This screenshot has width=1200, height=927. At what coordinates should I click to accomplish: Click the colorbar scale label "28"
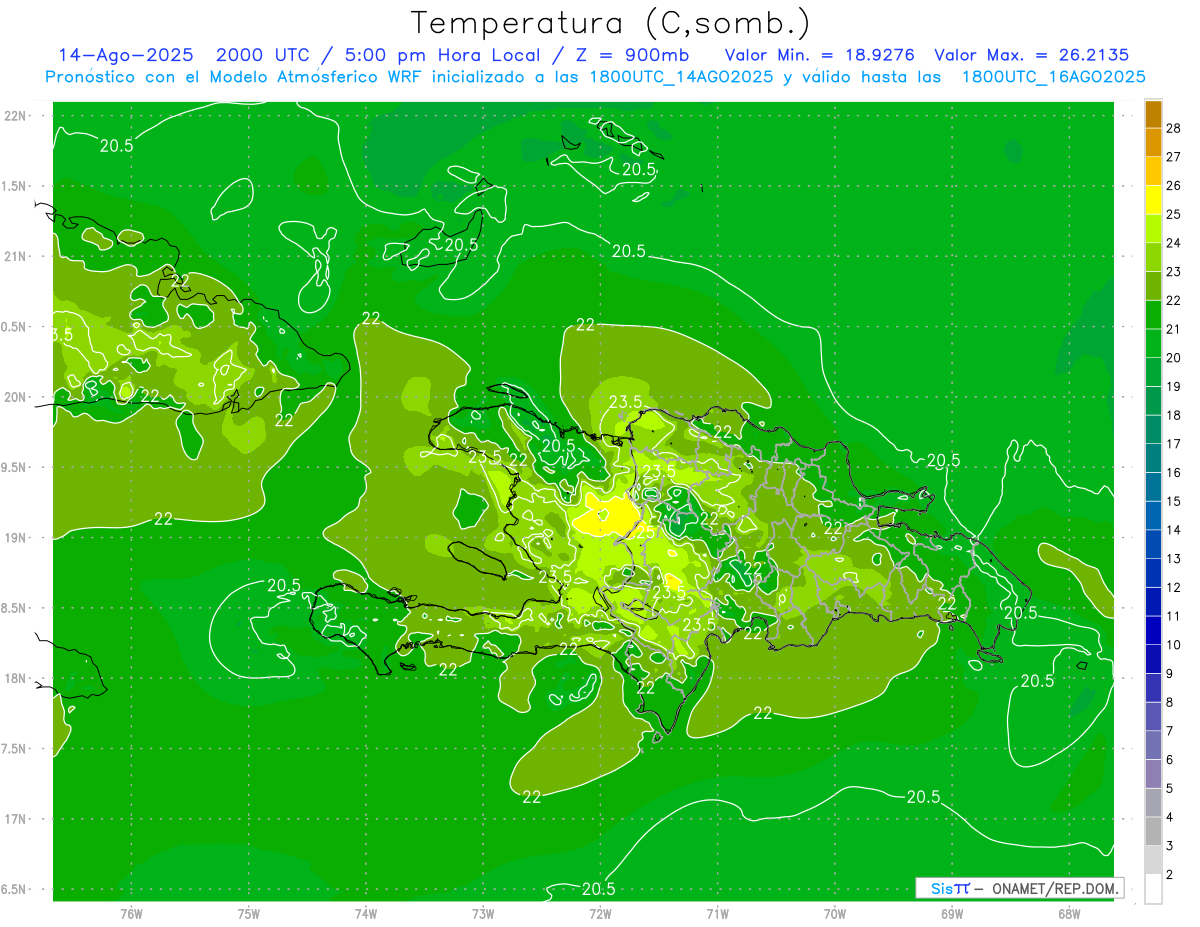[x=1174, y=128]
